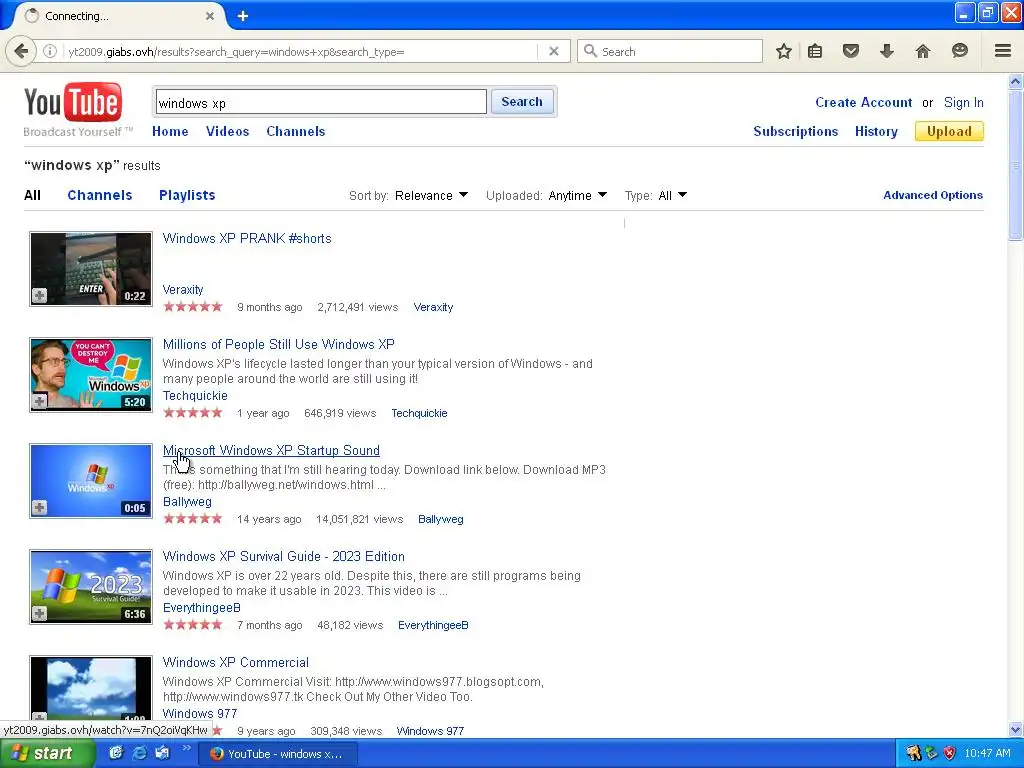1024x768 pixels.
Task: Click the scrollbar up arrow
Action: tap(1016, 81)
